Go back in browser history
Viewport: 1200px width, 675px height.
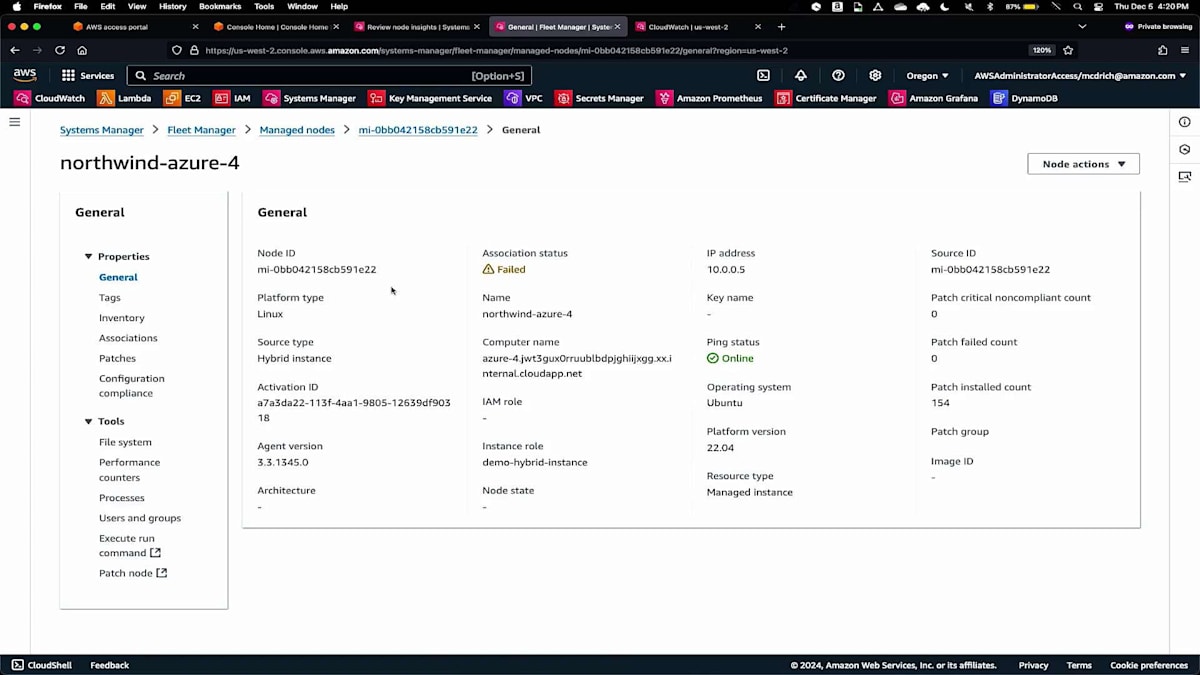tap(14, 50)
